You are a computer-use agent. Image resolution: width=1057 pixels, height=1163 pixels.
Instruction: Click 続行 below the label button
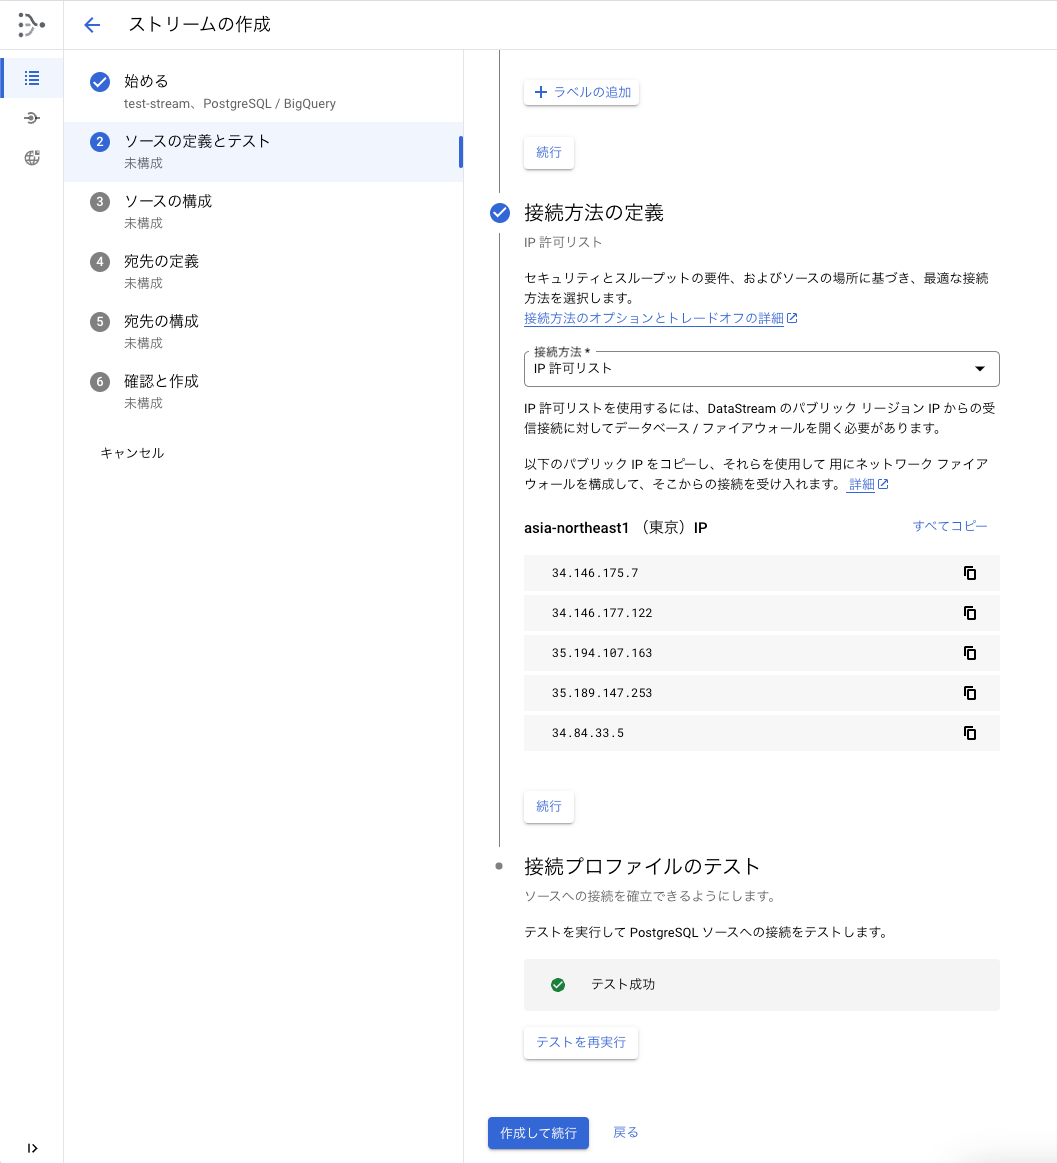549,153
